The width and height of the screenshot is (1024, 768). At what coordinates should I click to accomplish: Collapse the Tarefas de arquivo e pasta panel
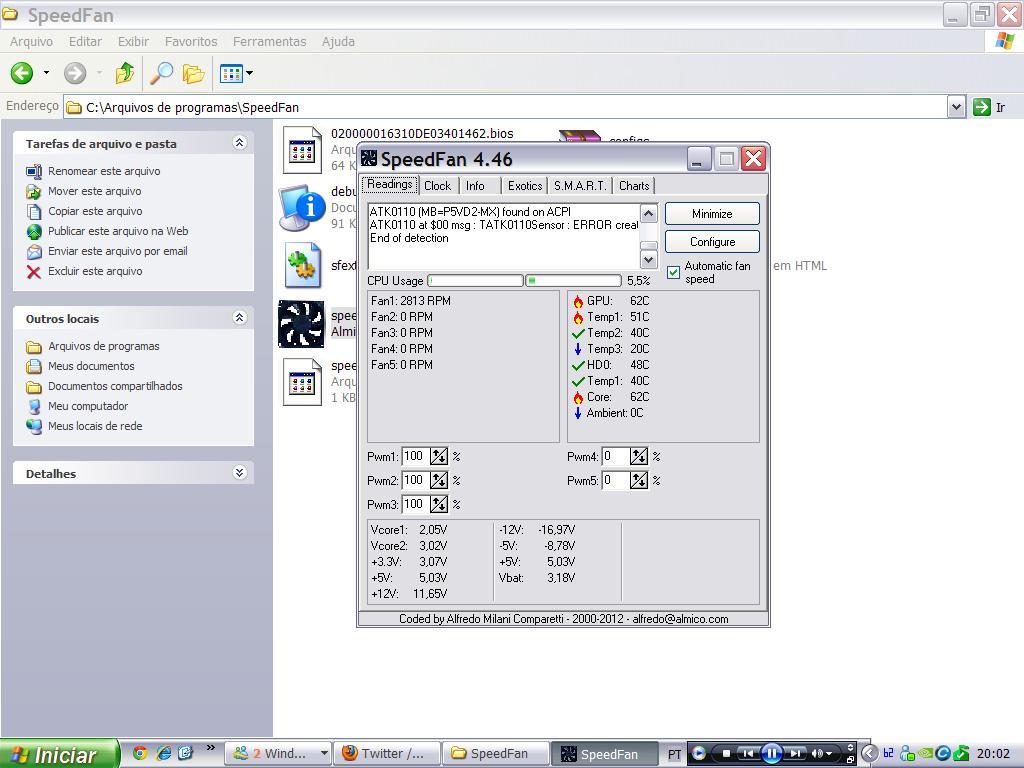(x=240, y=143)
